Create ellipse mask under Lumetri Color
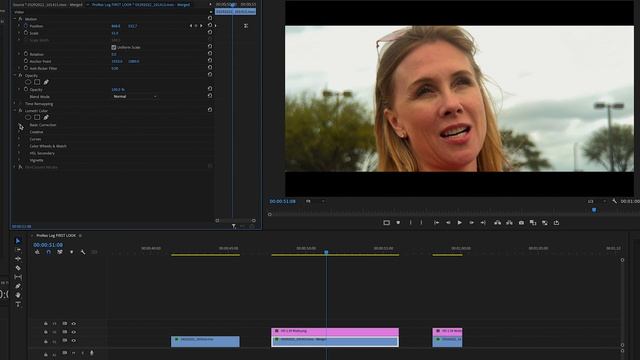 28,118
